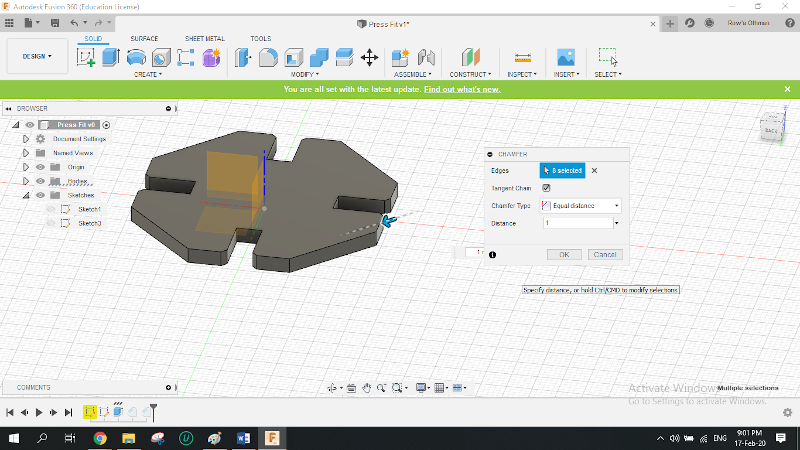Viewport: 800px width, 450px height.
Task: Activate Press Fit component radio button
Action: (106, 125)
